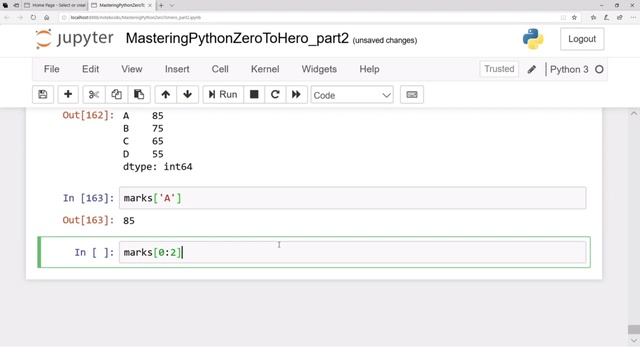Select the marks['A'] code cell
640x360 pixels.
pyautogui.click(x=352, y=198)
